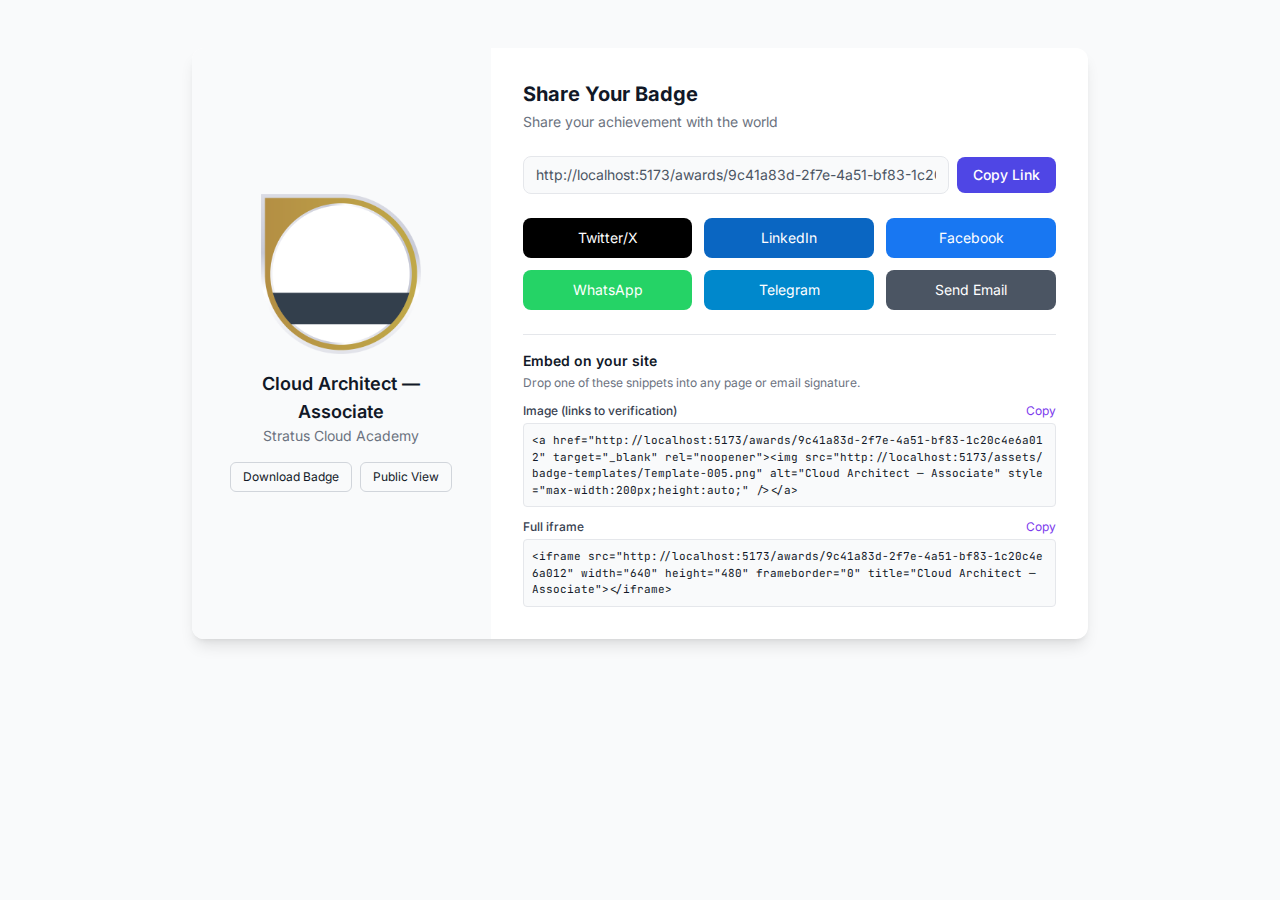Click the badge share URL field
This screenshot has width=1280, height=900.
point(735,175)
